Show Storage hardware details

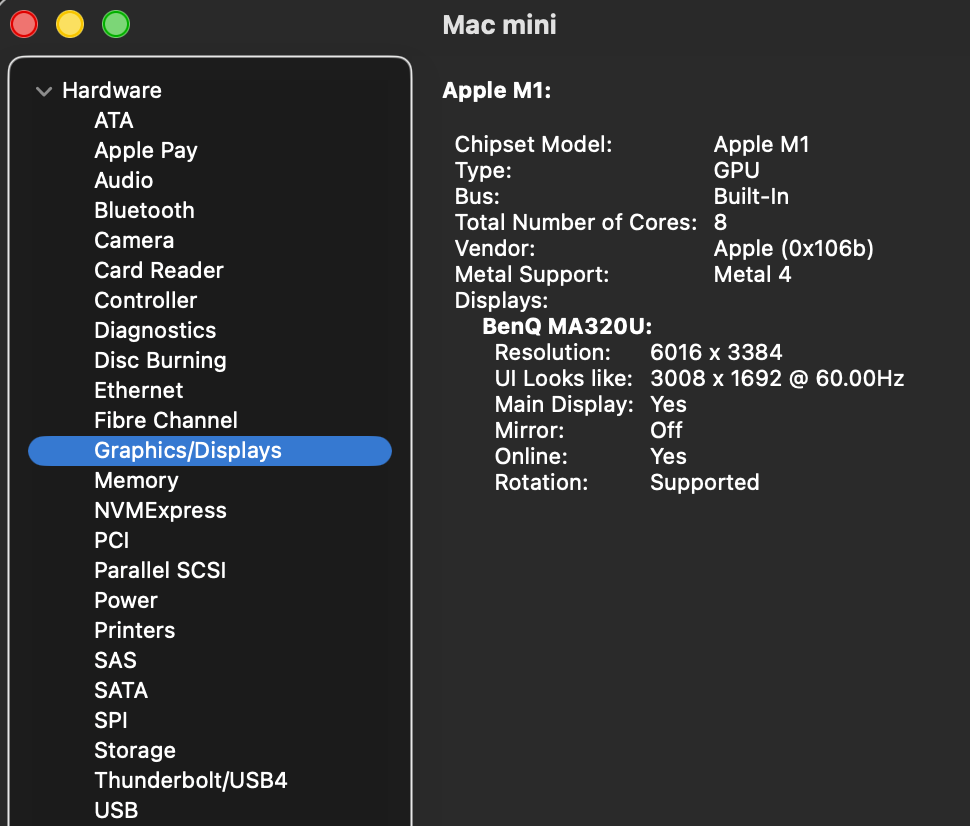[135, 751]
